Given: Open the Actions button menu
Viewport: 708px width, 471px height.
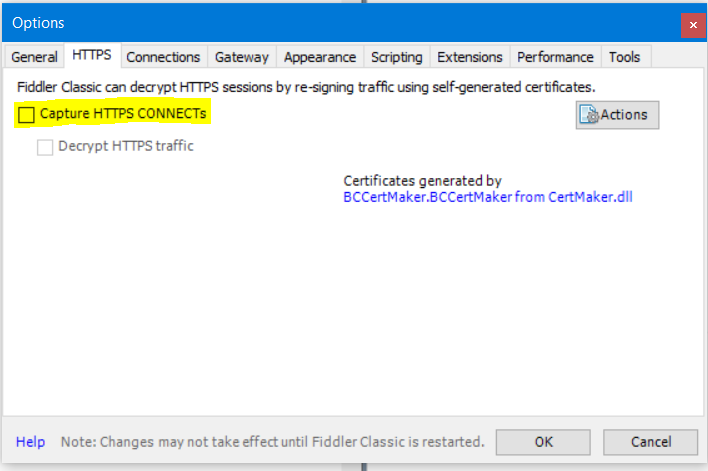Looking at the screenshot, I should tap(623, 115).
